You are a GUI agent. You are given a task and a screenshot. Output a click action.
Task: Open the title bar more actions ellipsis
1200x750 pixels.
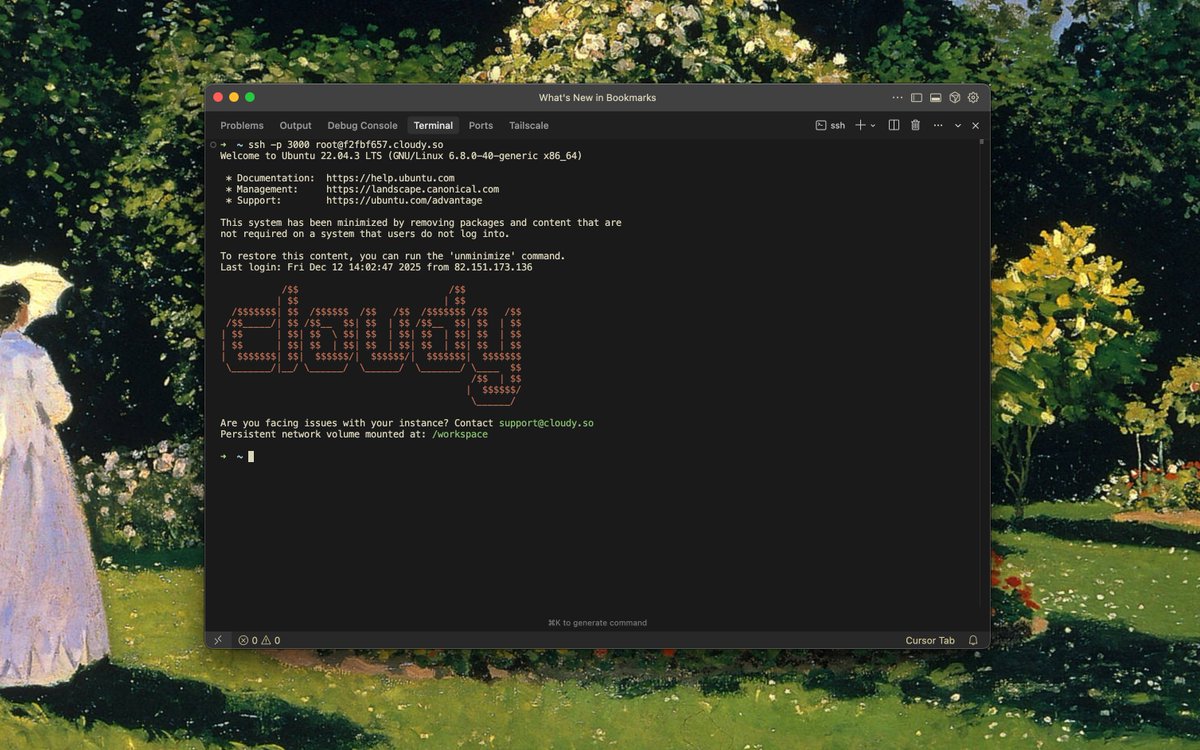(897, 98)
